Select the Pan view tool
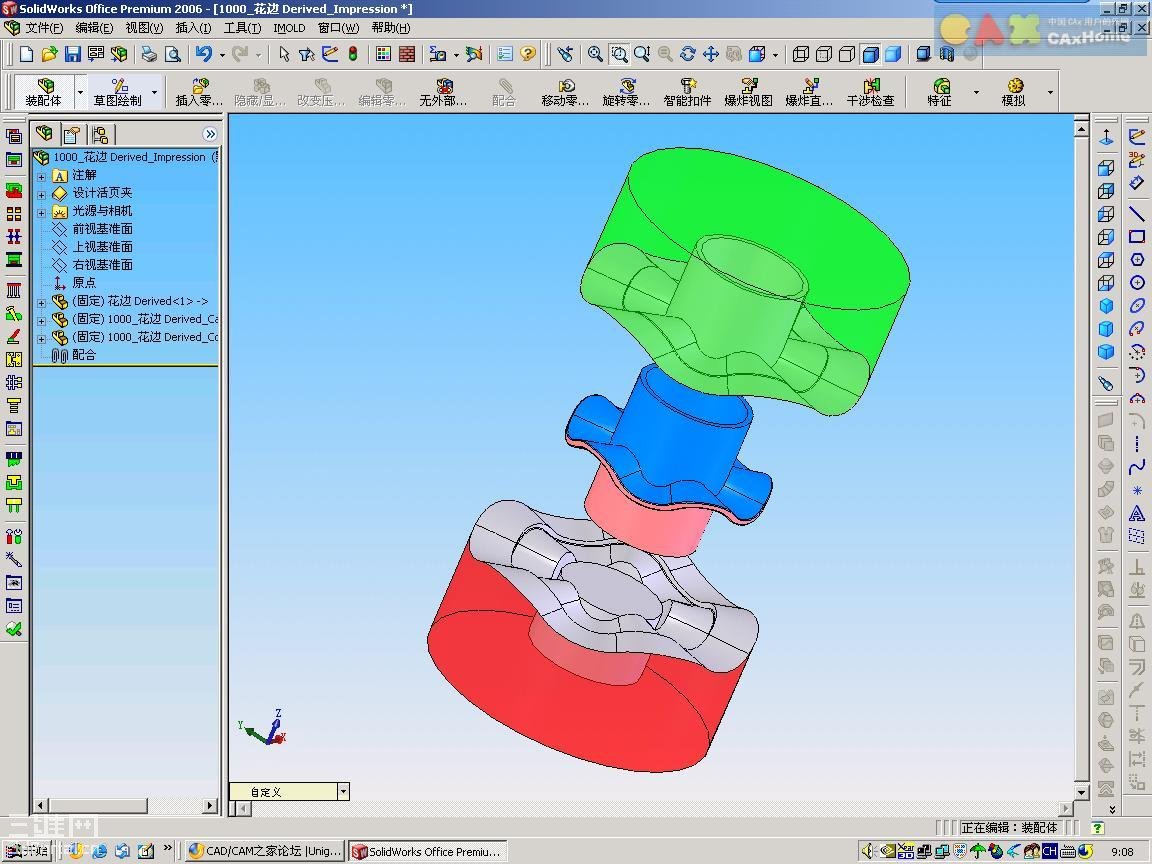Screen dimensions: 1152x864 (710, 54)
